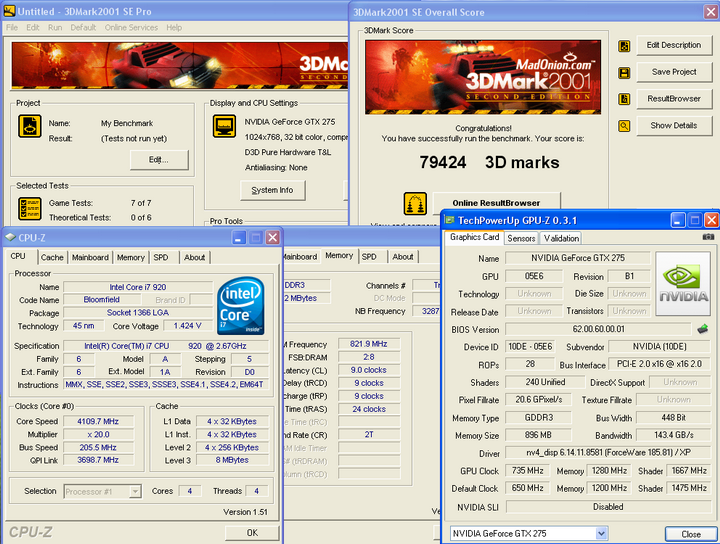The width and height of the screenshot is (720, 544).
Task: Click the Edit Description icon in 3DMark score window
Action: [x=624, y=46]
